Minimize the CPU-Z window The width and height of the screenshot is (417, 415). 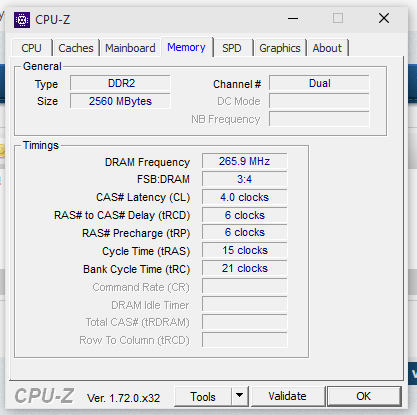[293, 18]
